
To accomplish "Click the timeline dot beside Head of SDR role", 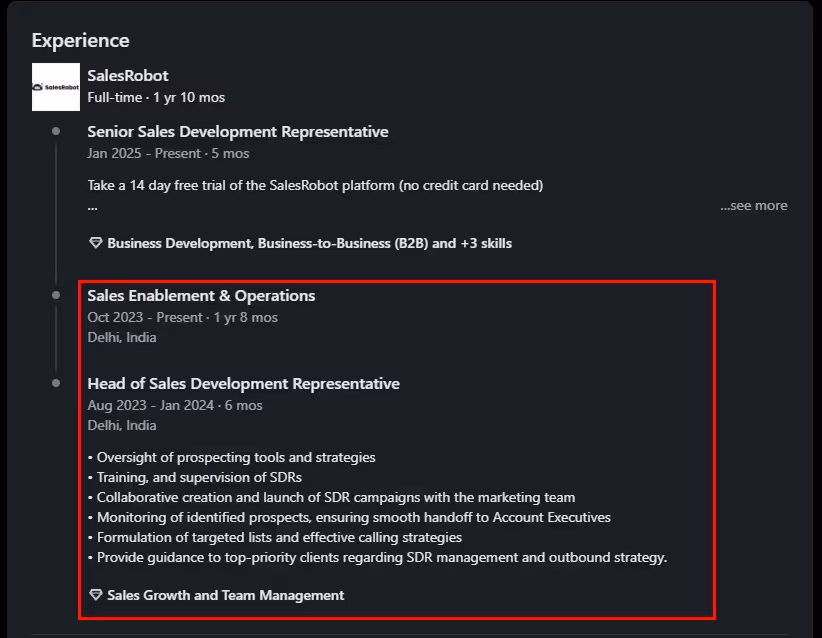I will coord(56,381).
